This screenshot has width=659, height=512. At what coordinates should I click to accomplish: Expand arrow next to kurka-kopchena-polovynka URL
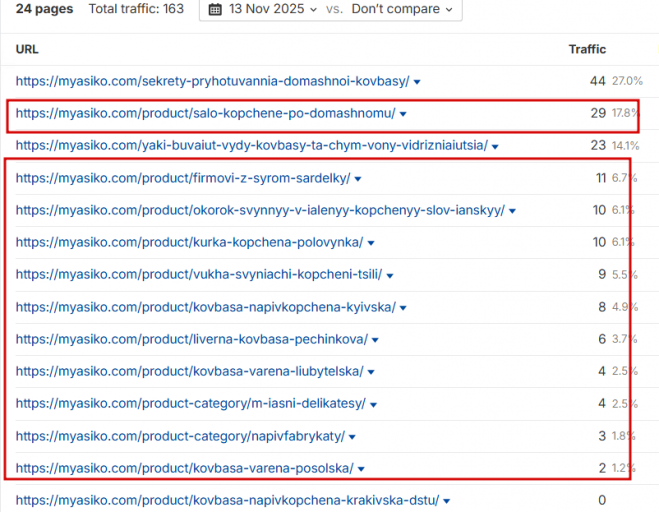(371, 243)
